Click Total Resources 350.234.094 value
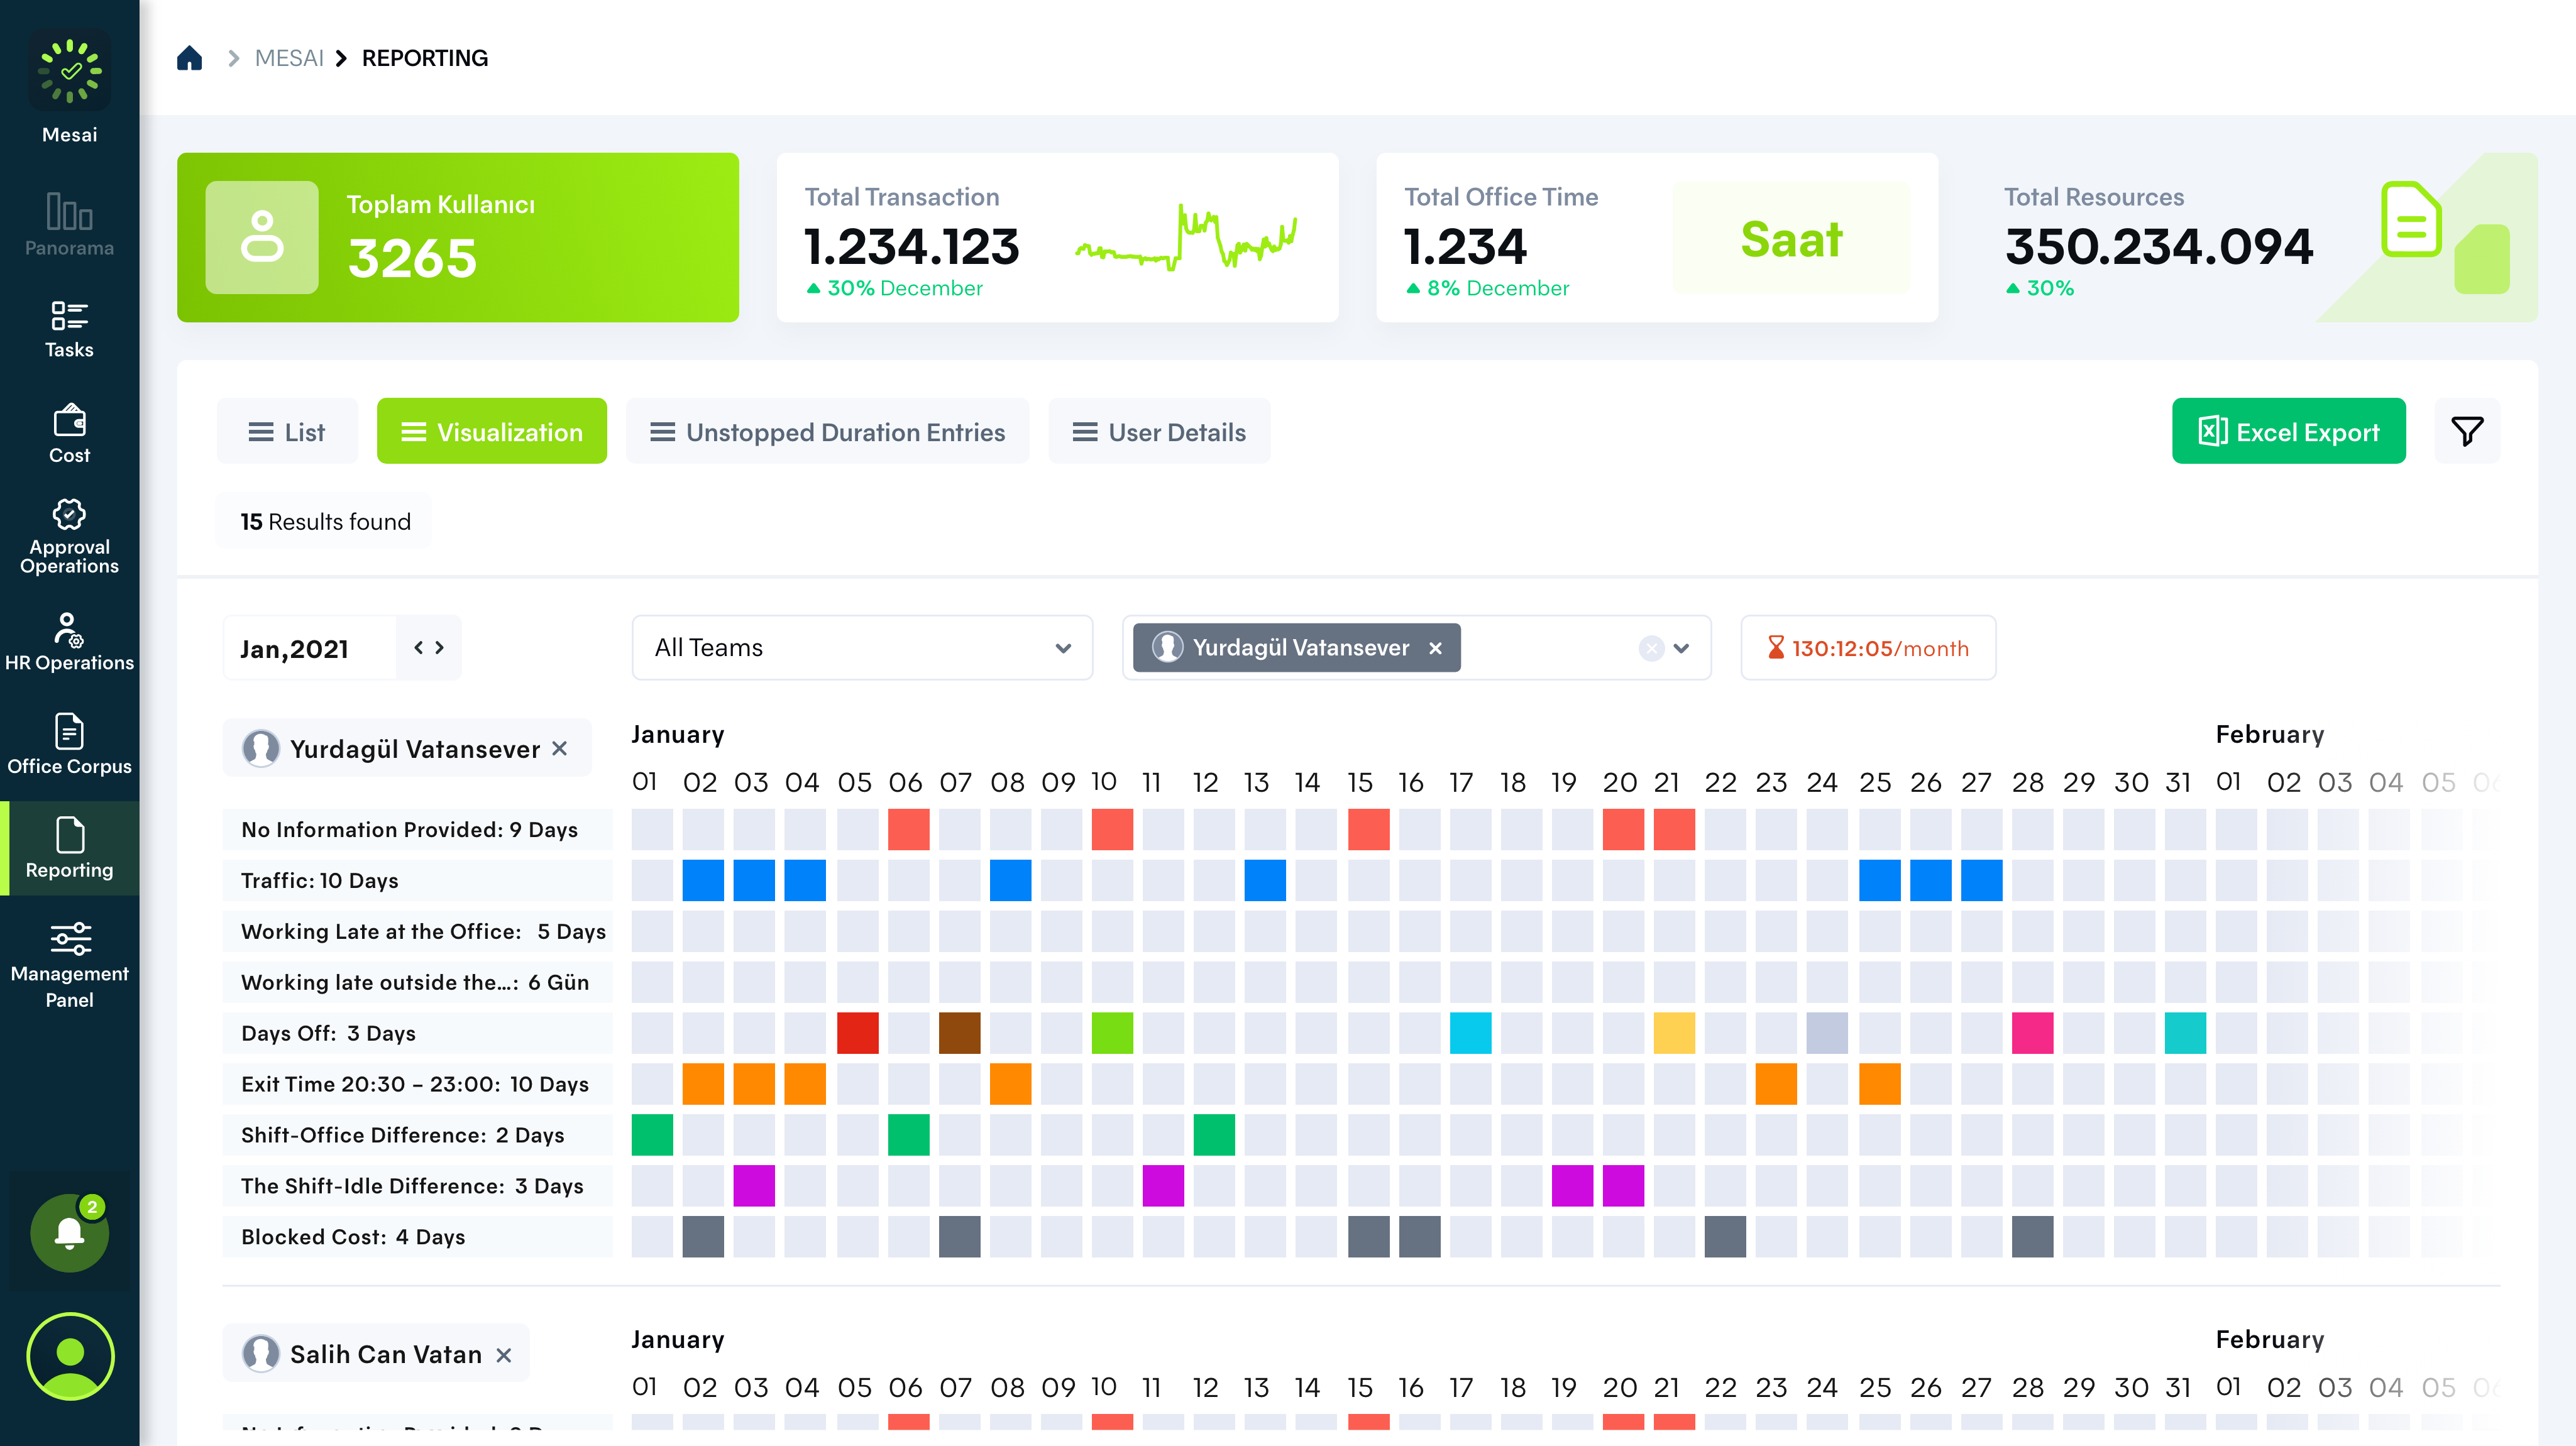This screenshot has height=1446, width=2576. (x=2159, y=247)
